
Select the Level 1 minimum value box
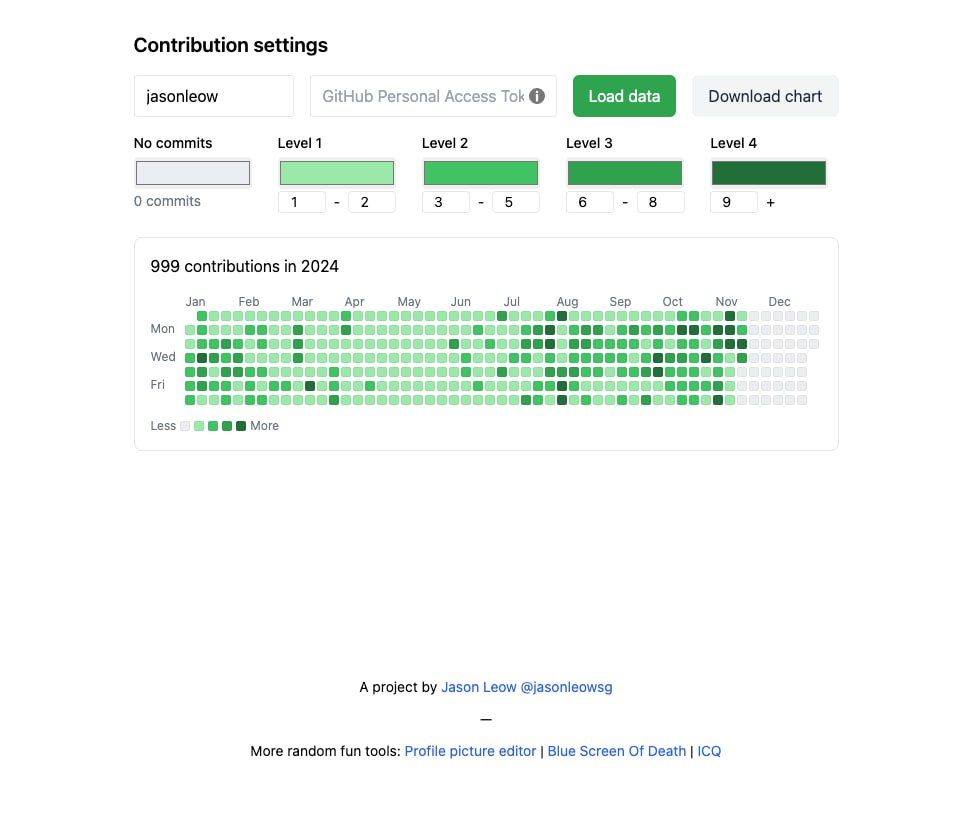(x=302, y=202)
